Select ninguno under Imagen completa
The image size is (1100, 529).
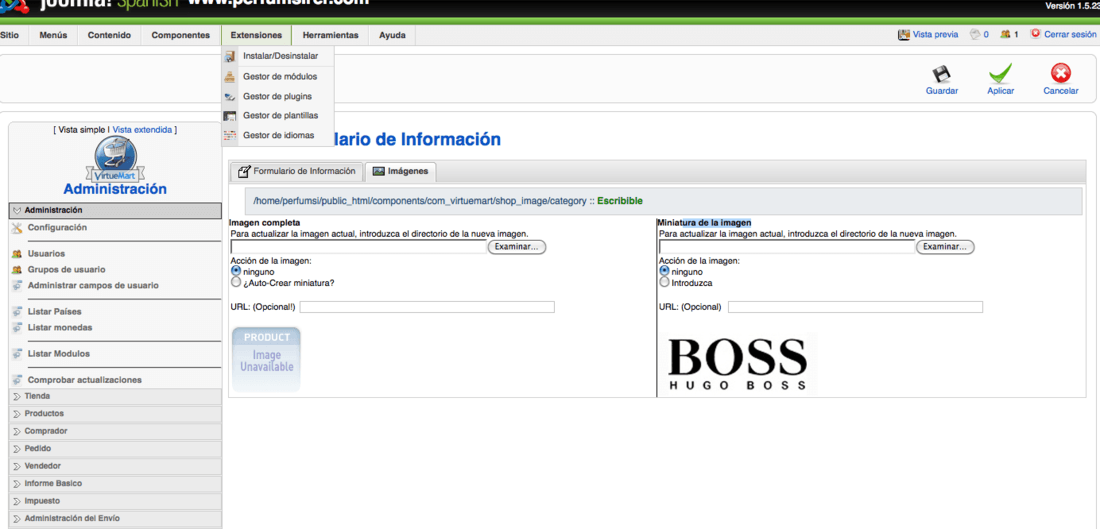point(236,271)
